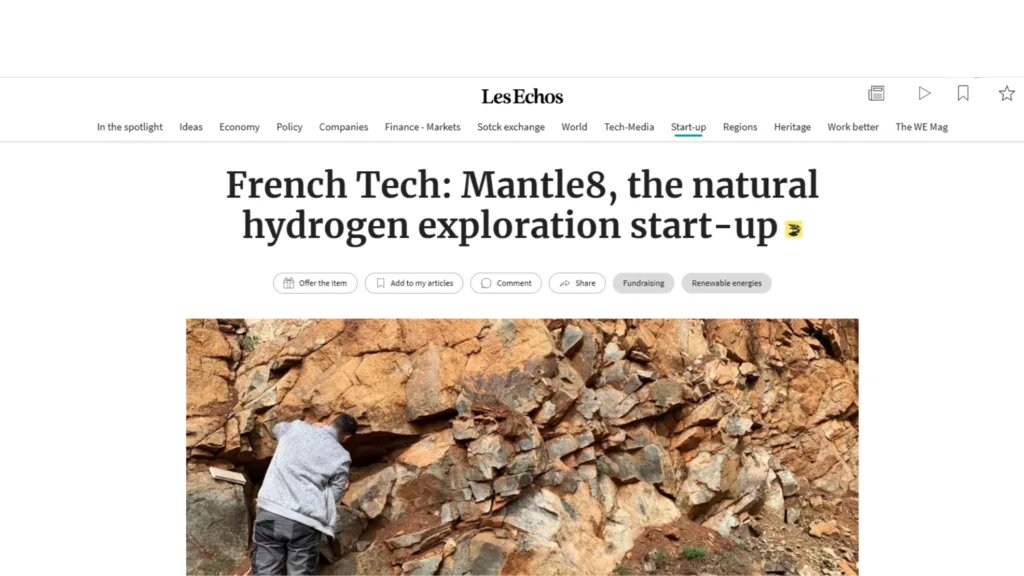Open the In the spotlight menu
The image size is (1024, 576).
click(x=129, y=127)
